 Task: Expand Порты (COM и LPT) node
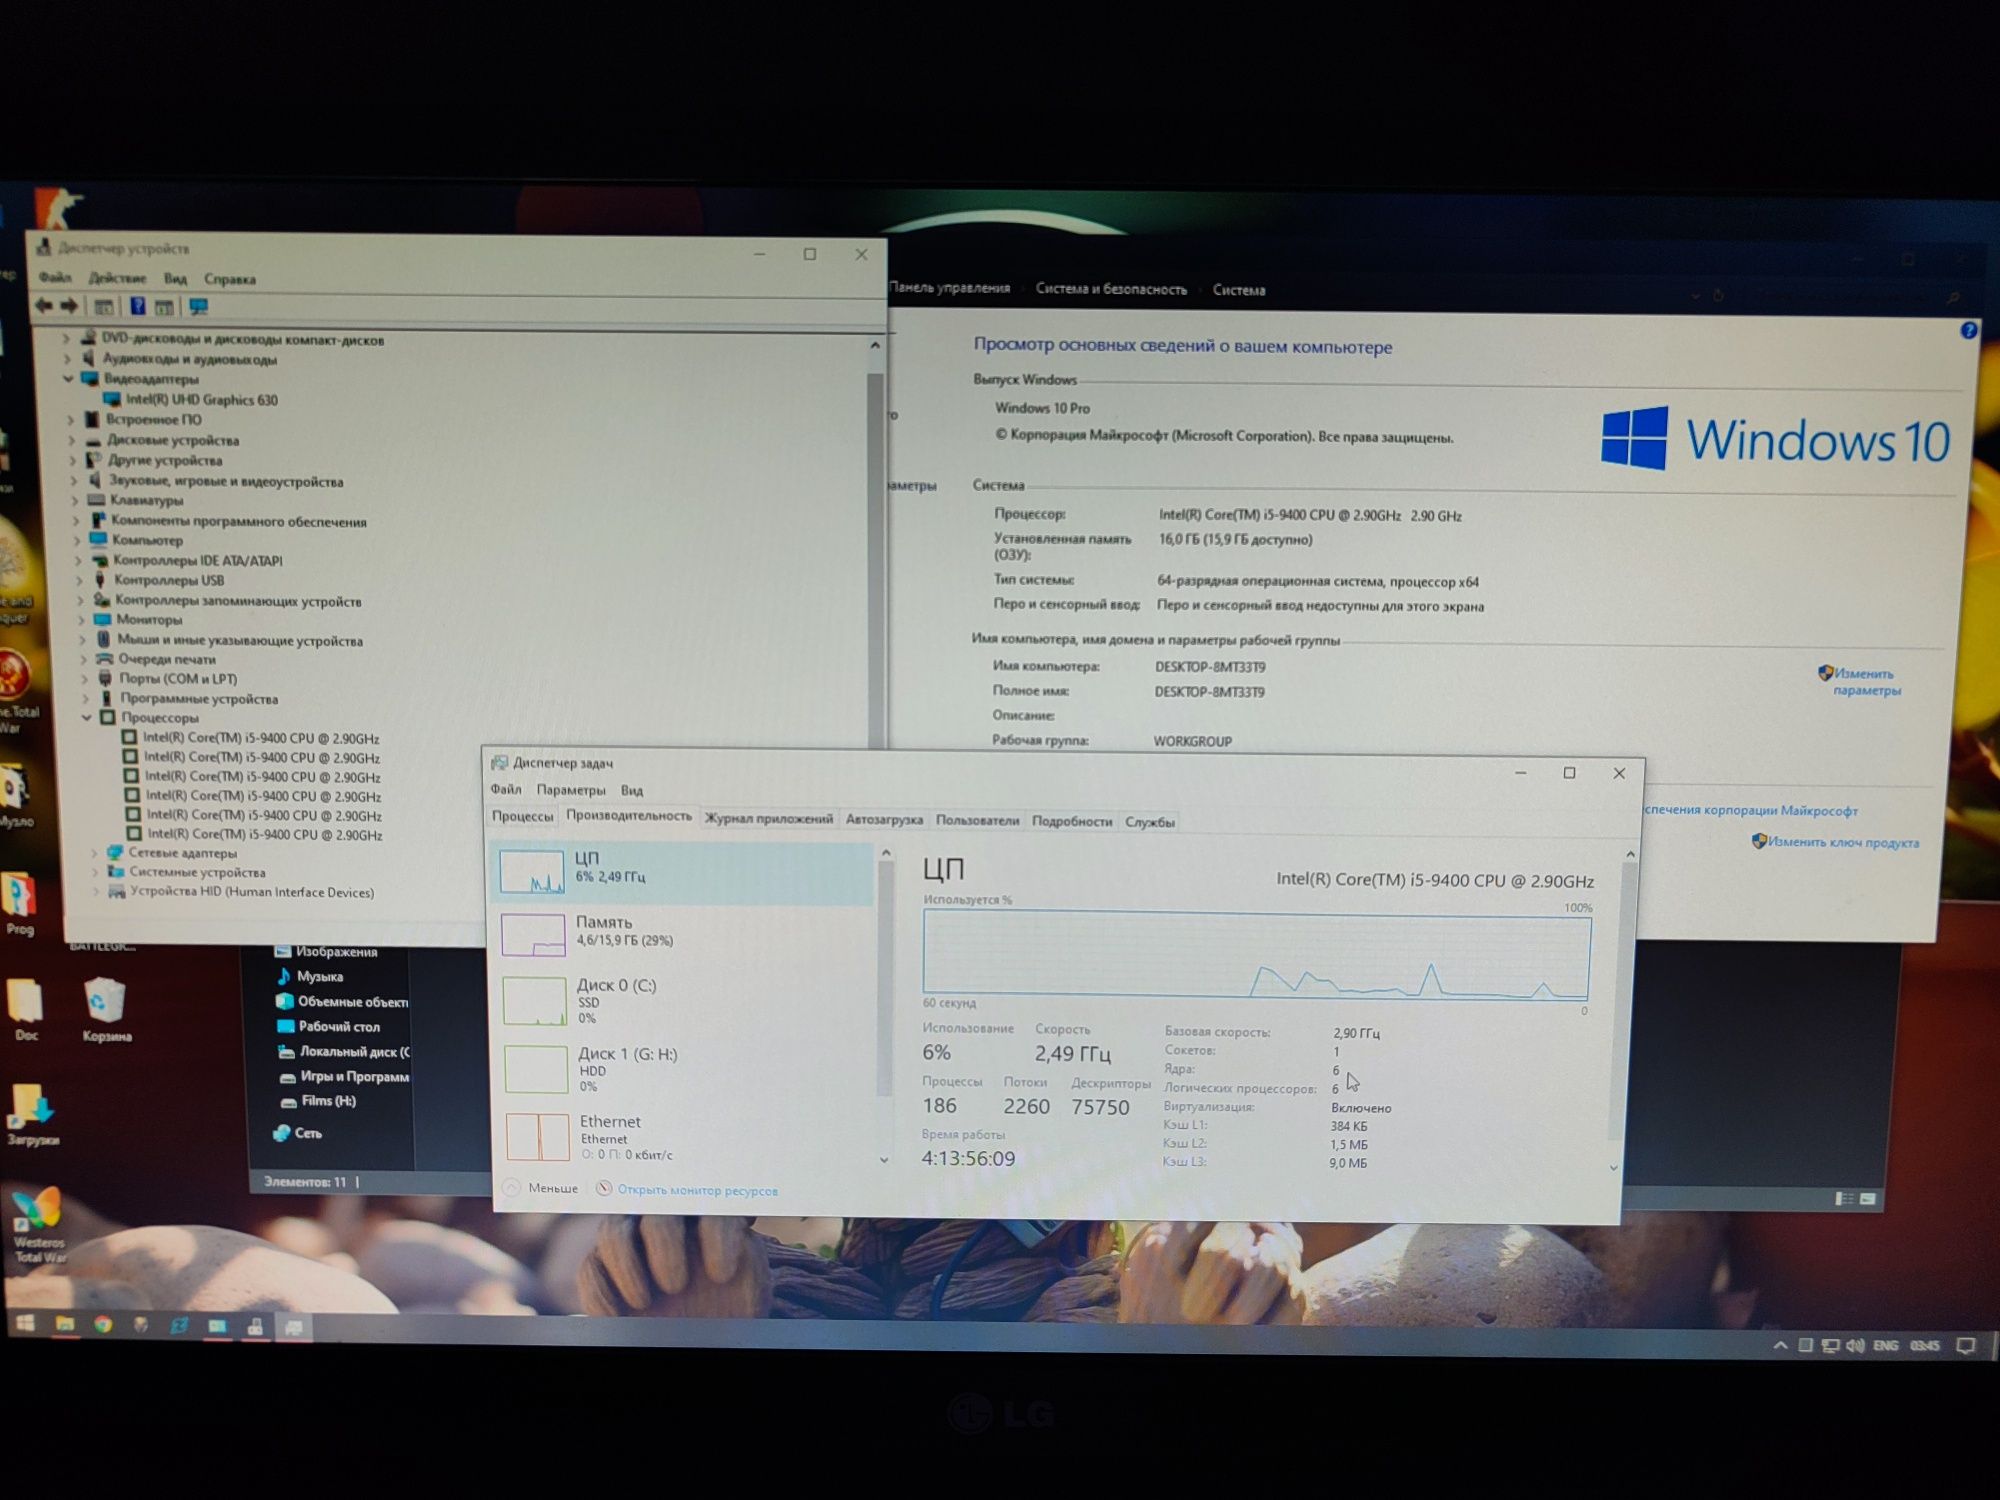(84, 679)
